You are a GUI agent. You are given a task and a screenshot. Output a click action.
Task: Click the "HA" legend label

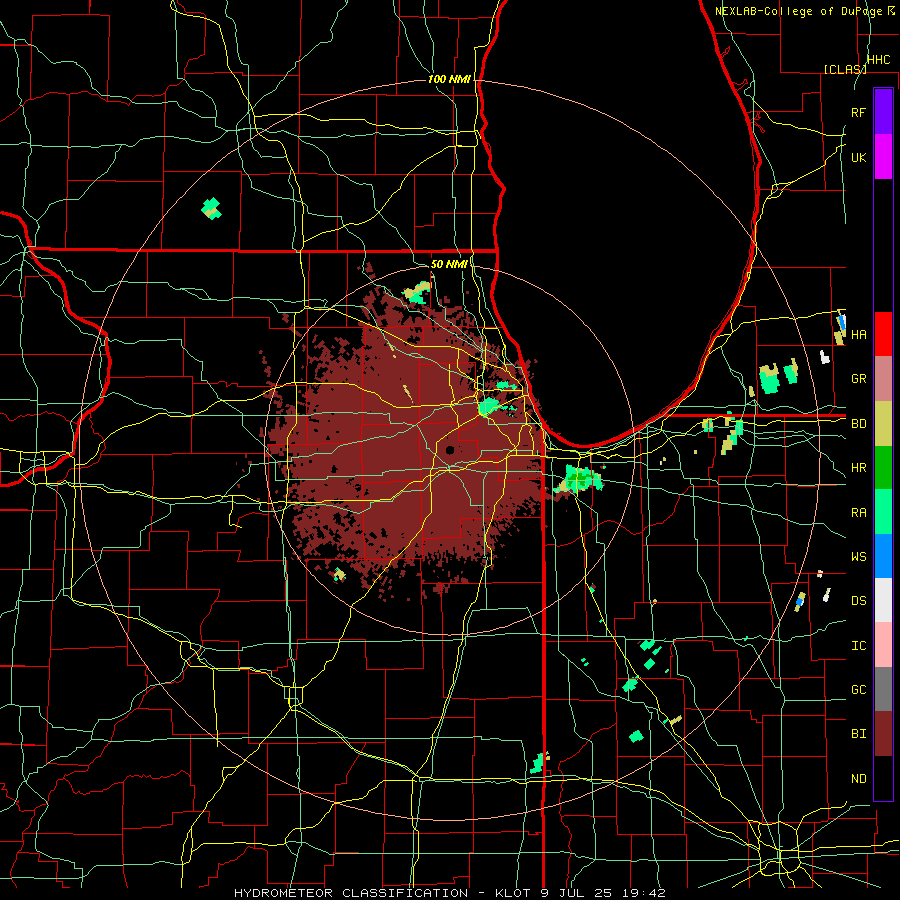pyautogui.click(x=858, y=335)
